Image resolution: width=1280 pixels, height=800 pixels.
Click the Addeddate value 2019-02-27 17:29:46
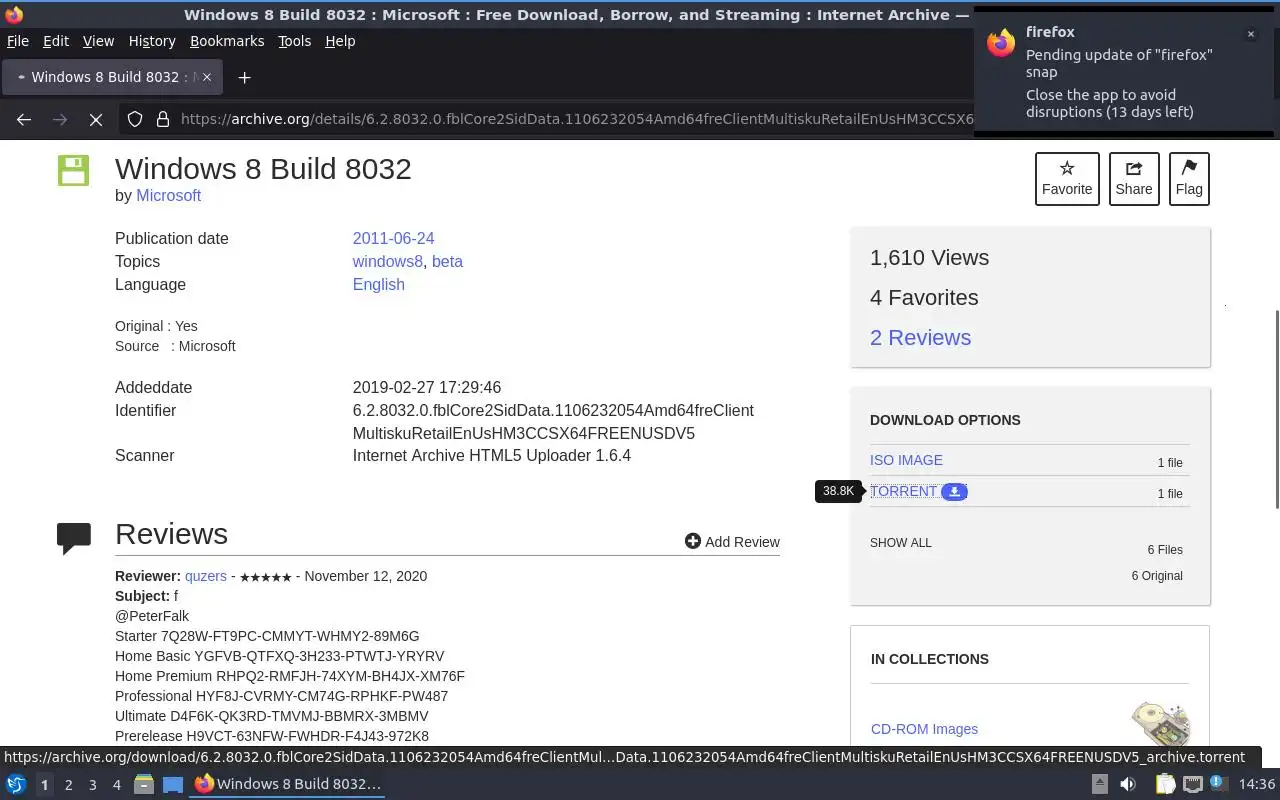click(427, 387)
